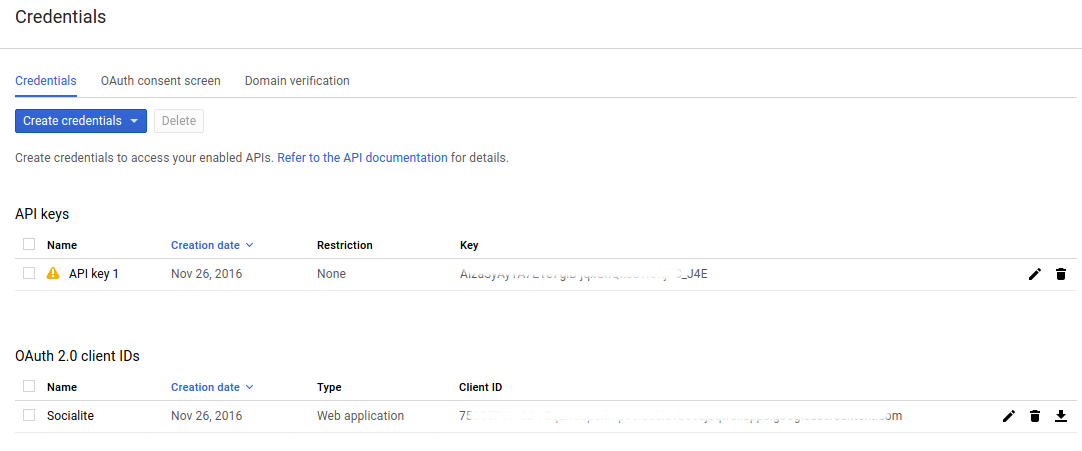Open the Domain verification tab

297,81
